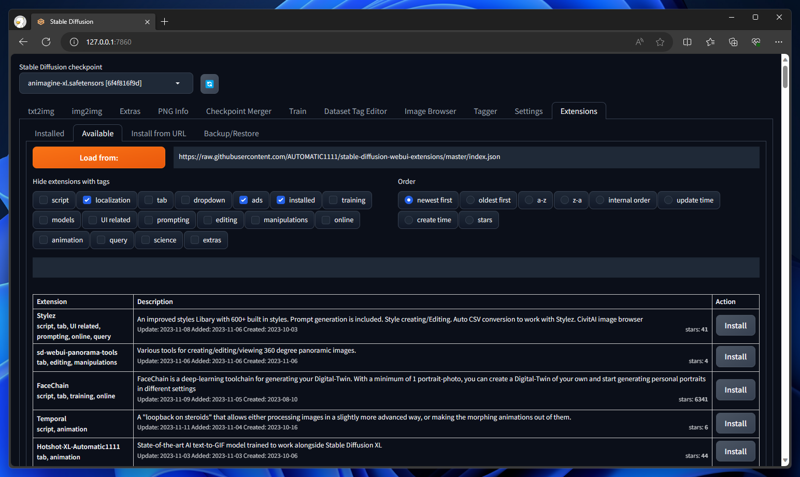Click the read aloud icon
The width and height of the screenshot is (800, 477).
(x=639, y=42)
